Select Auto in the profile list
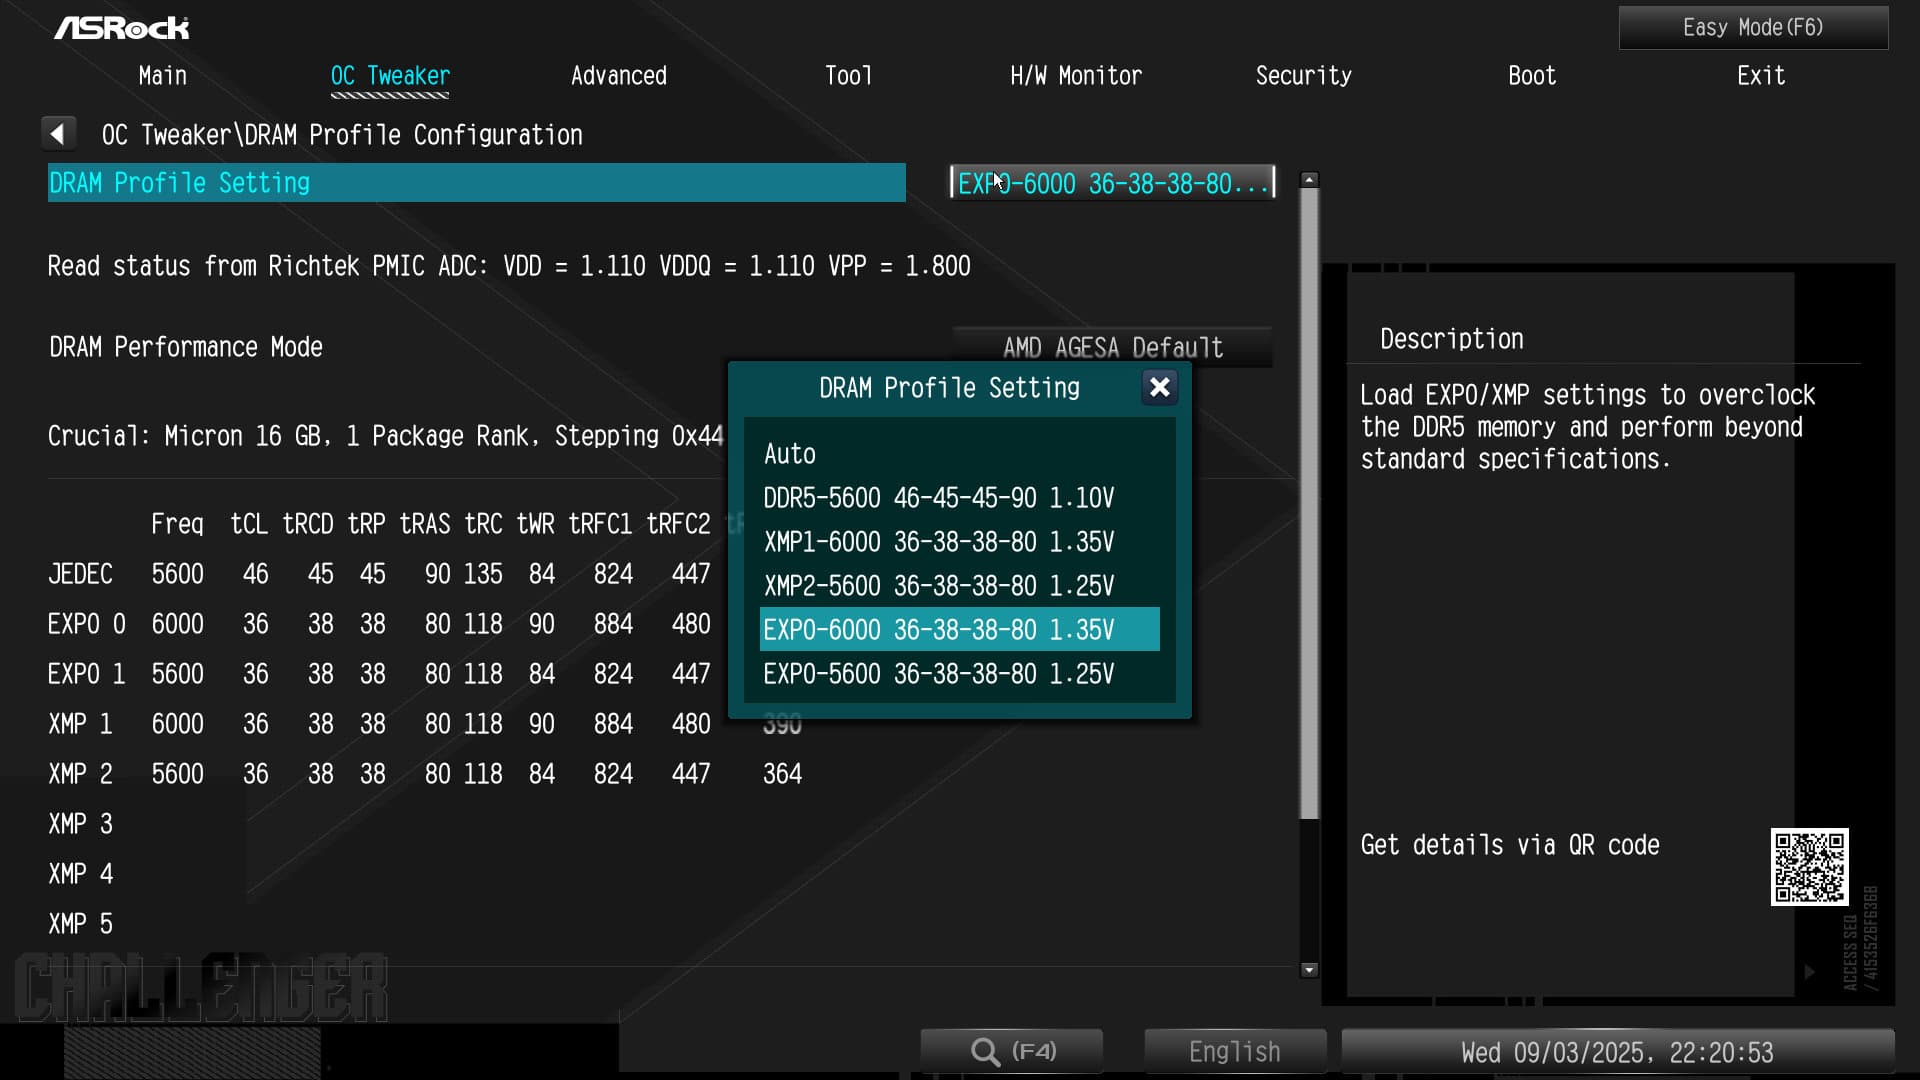This screenshot has height=1080, width=1920. pyautogui.click(x=959, y=454)
